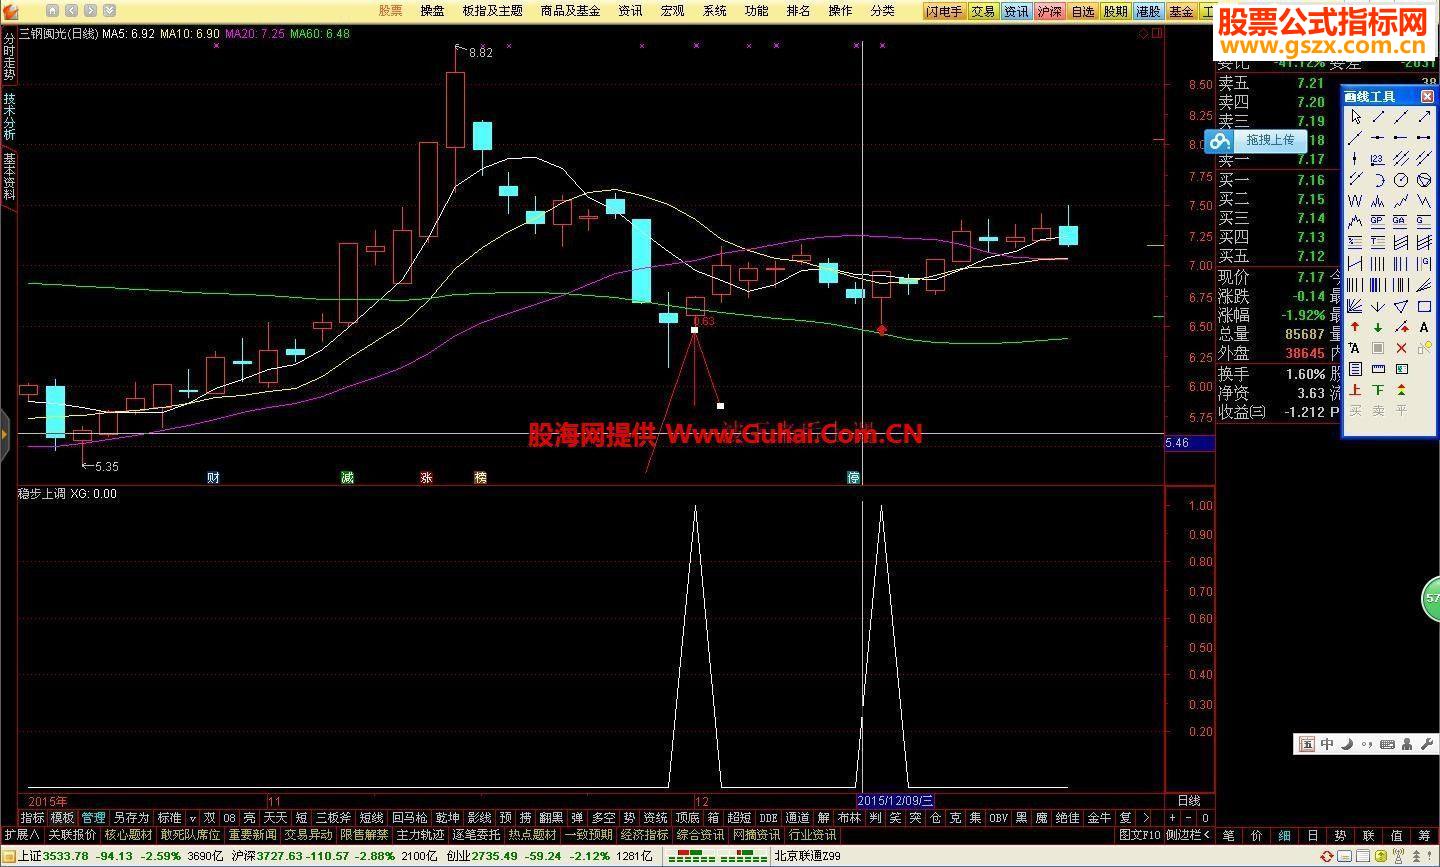Screen dimensions: 1440x867
Task: Expand more indicators with the > arrow
Action: pyautogui.click(x=1145, y=818)
